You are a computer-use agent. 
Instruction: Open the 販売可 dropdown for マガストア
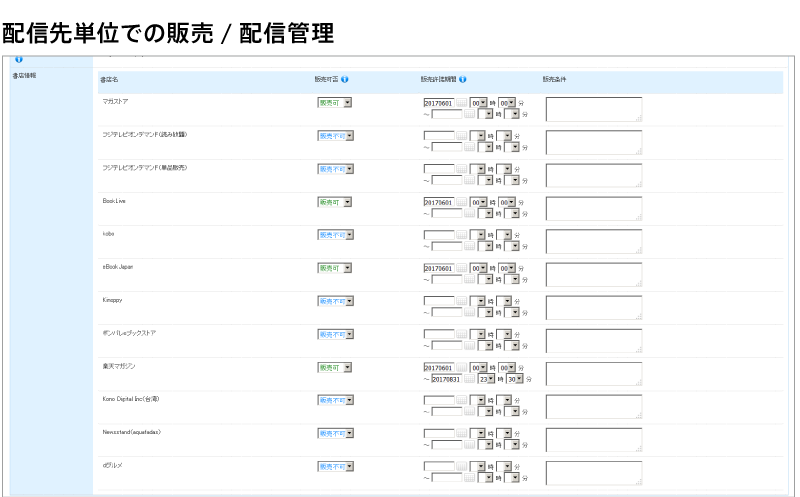click(x=334, y=102)
